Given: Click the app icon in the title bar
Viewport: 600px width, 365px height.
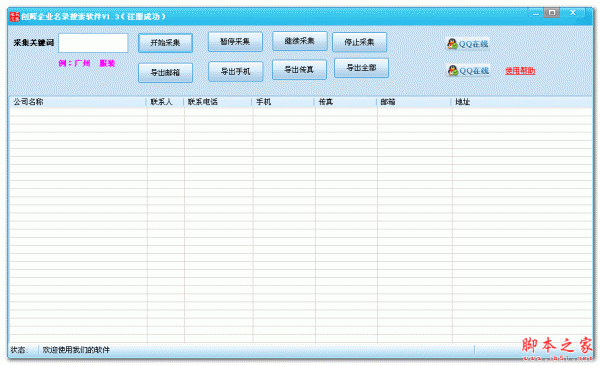Looking at the screenshot, I should point(15,16).
